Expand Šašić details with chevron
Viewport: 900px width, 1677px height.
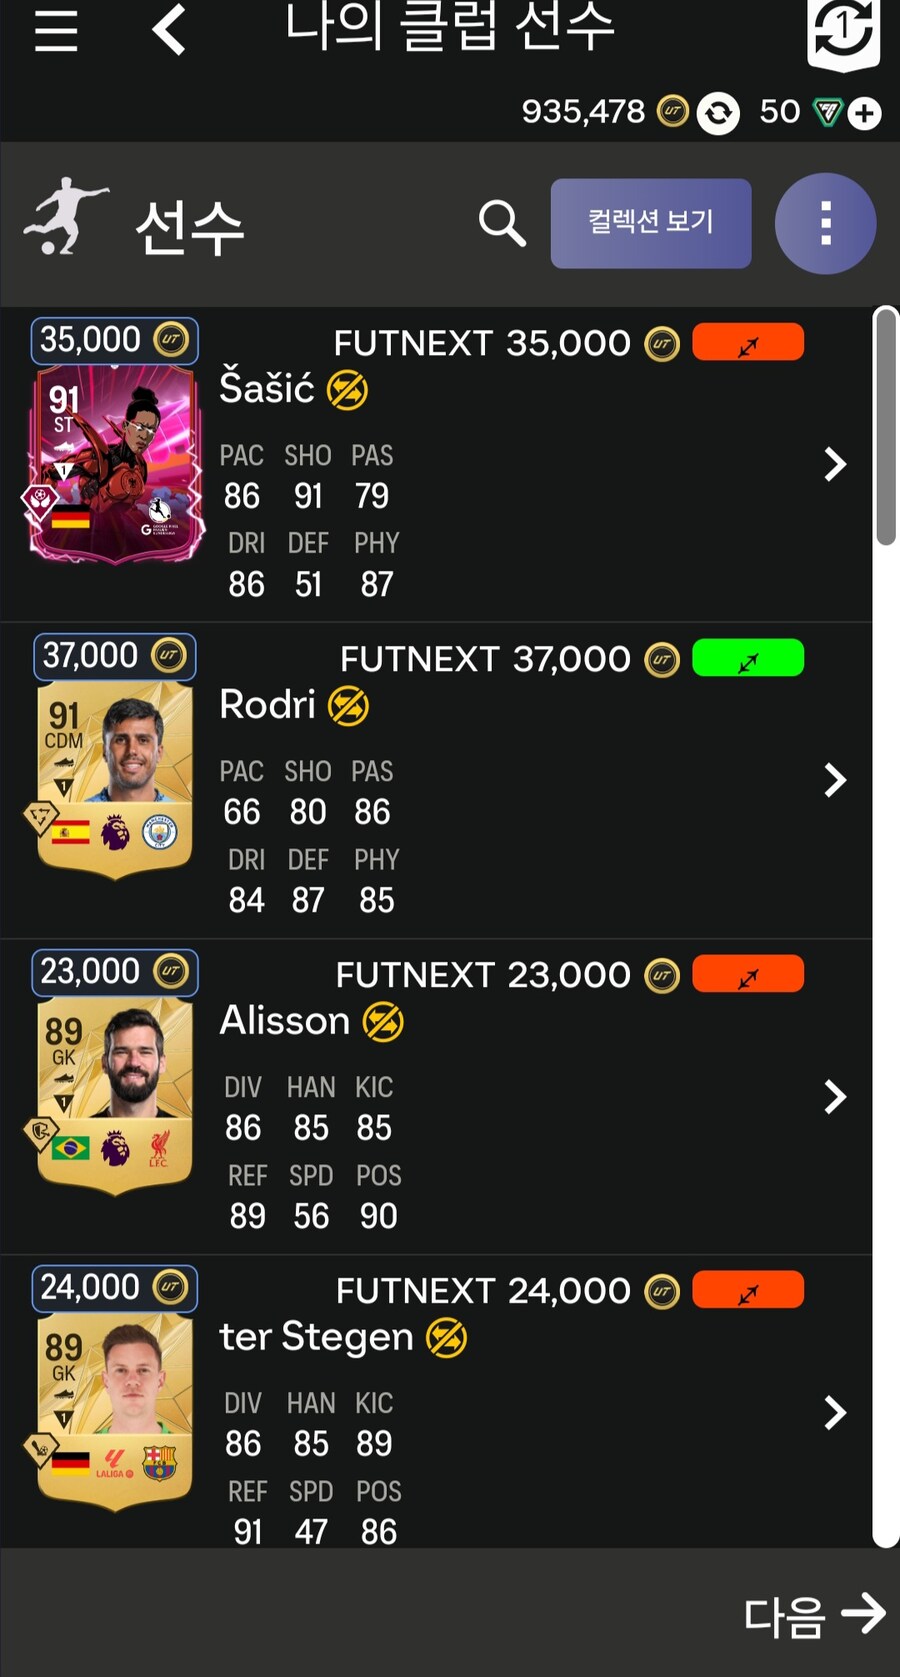pyautogui.click(x=835, y=464)
